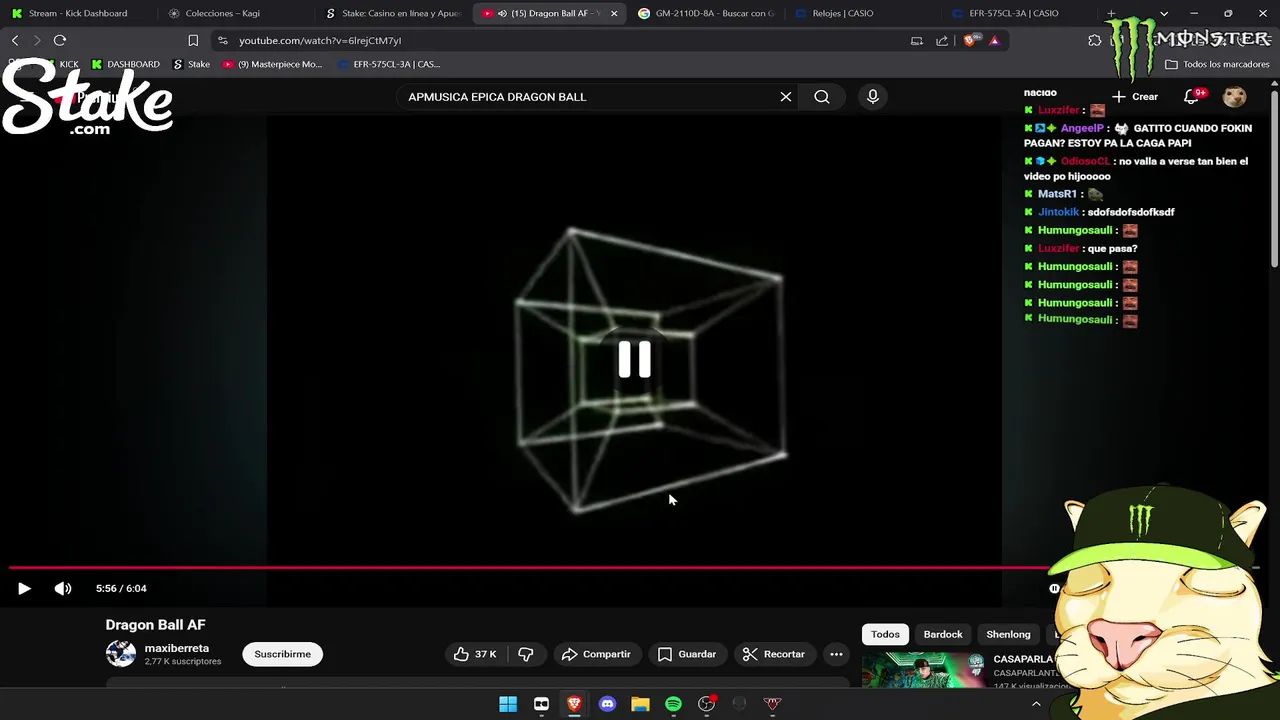Share the video via Compartir
Viewport: 1280px width, 720px height.
pos(596,654)
